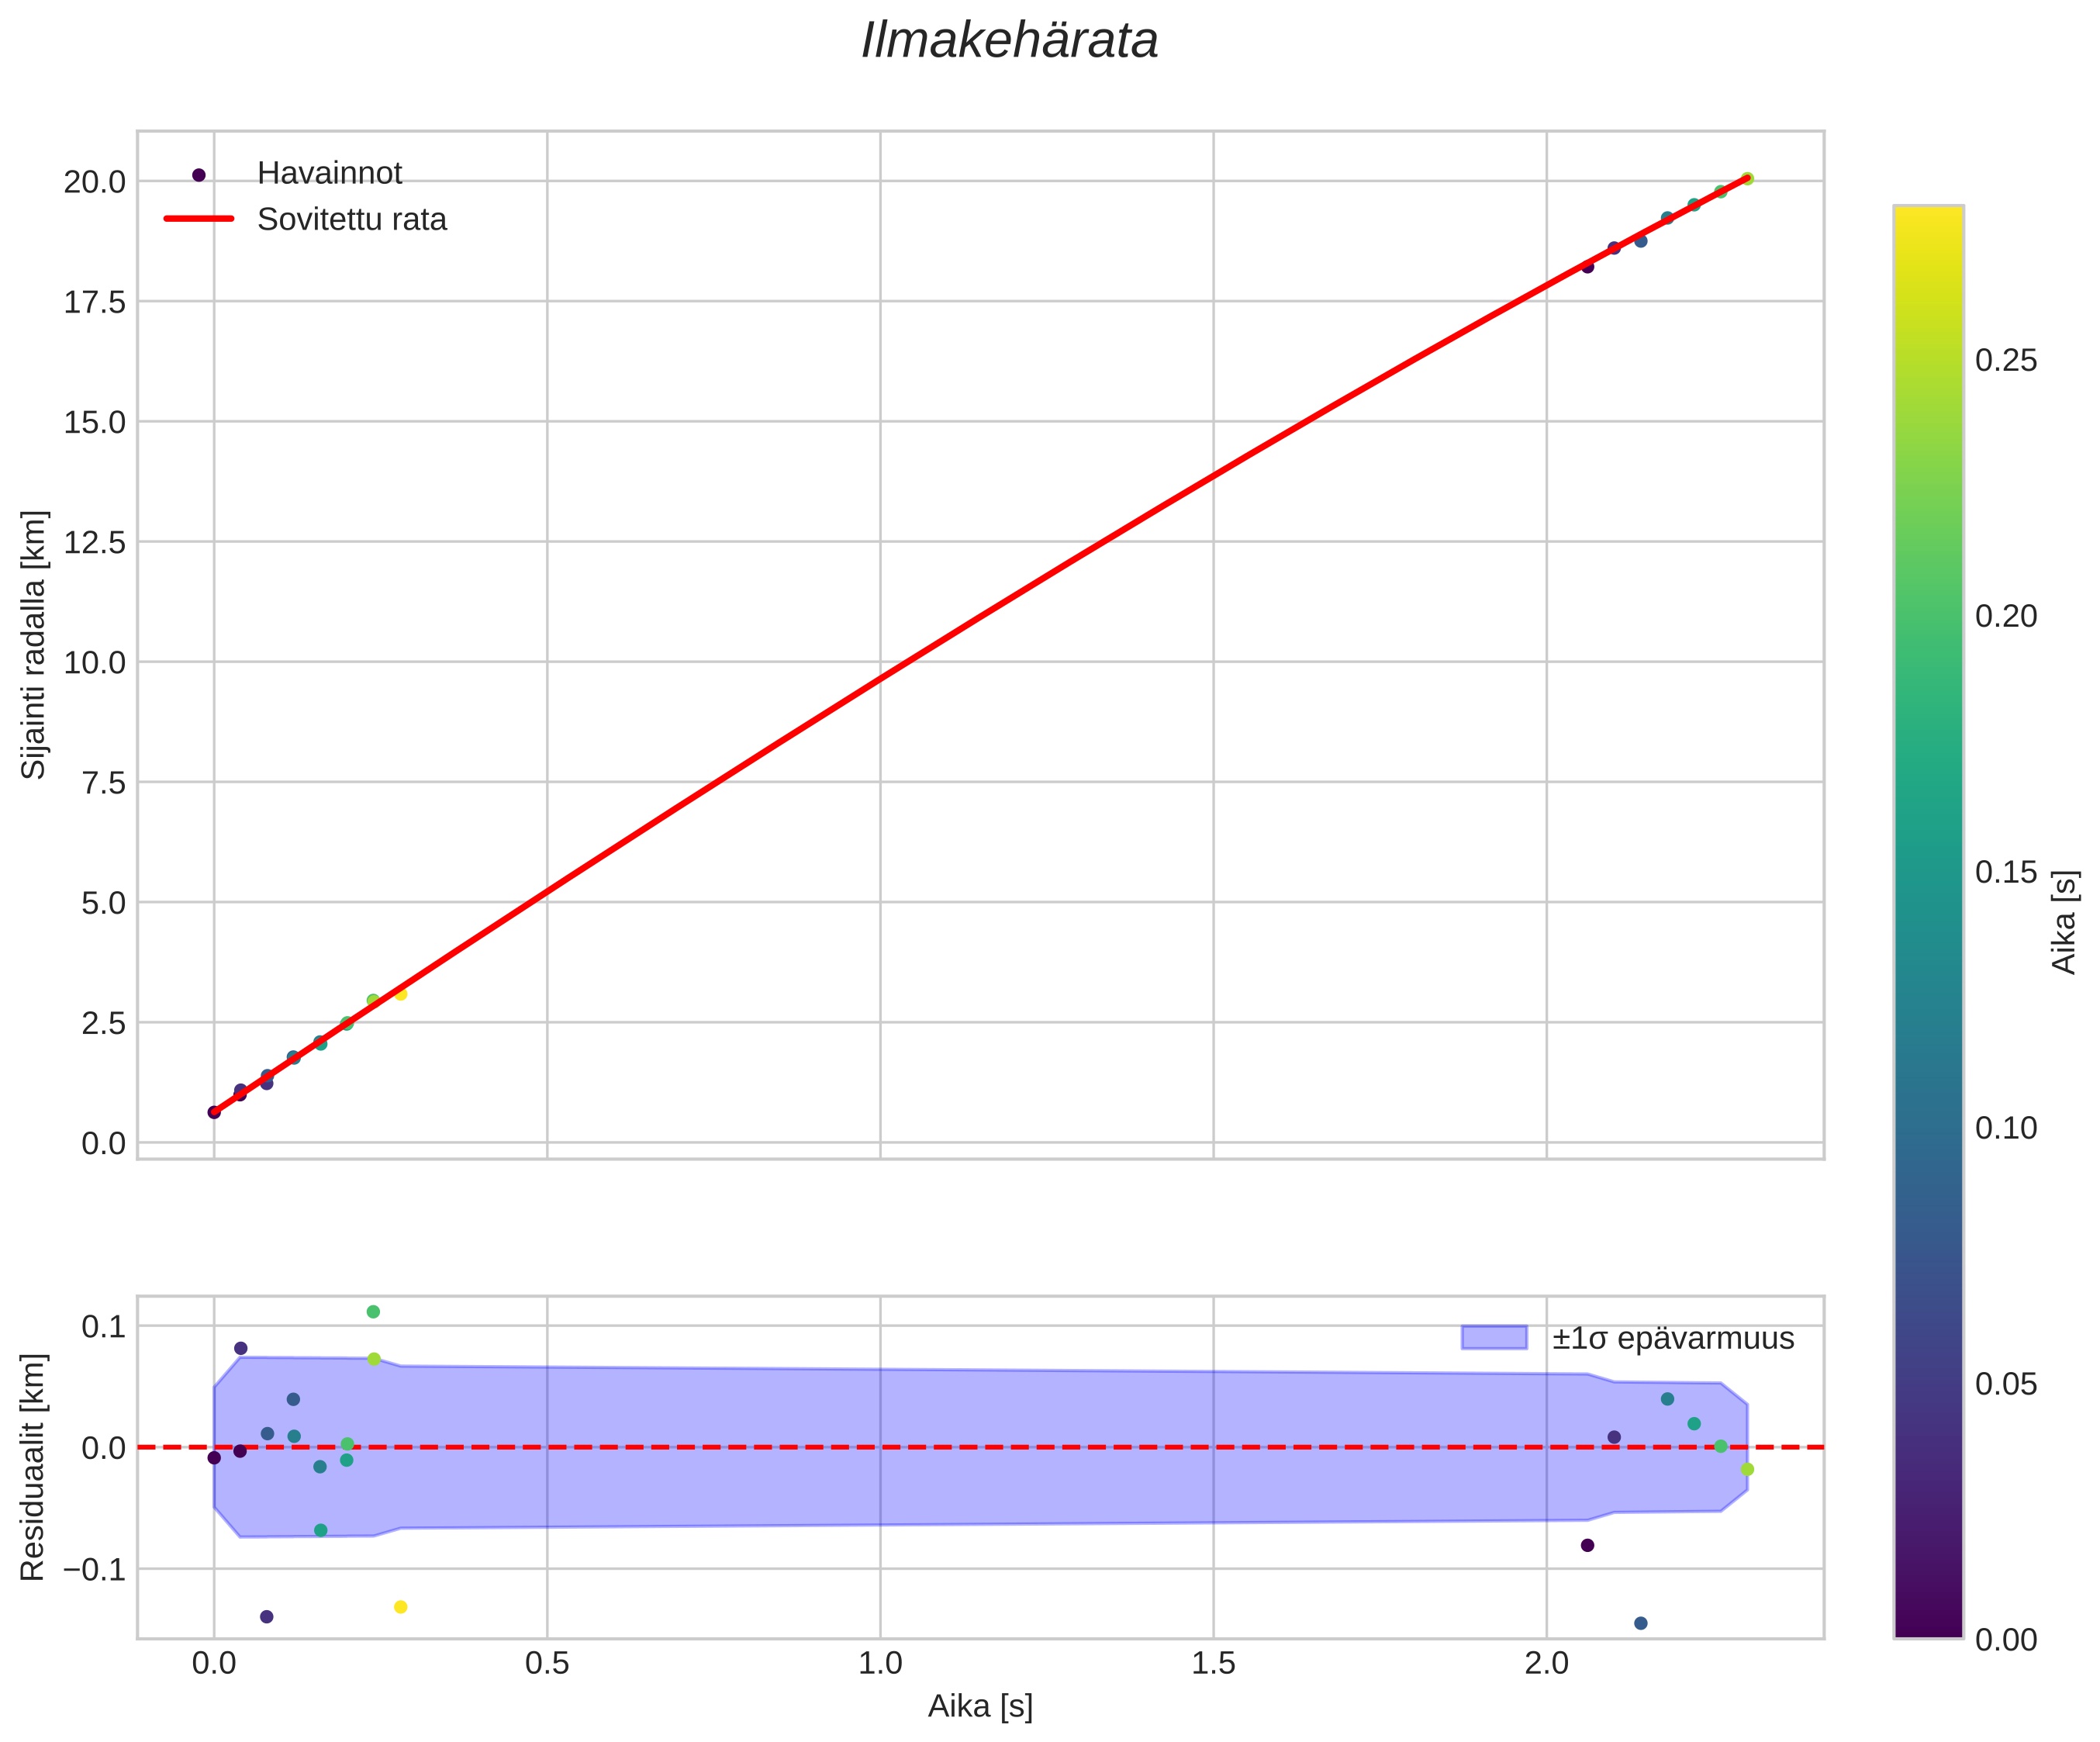Click the red Sovitettu rata legend line

point(198,219)
